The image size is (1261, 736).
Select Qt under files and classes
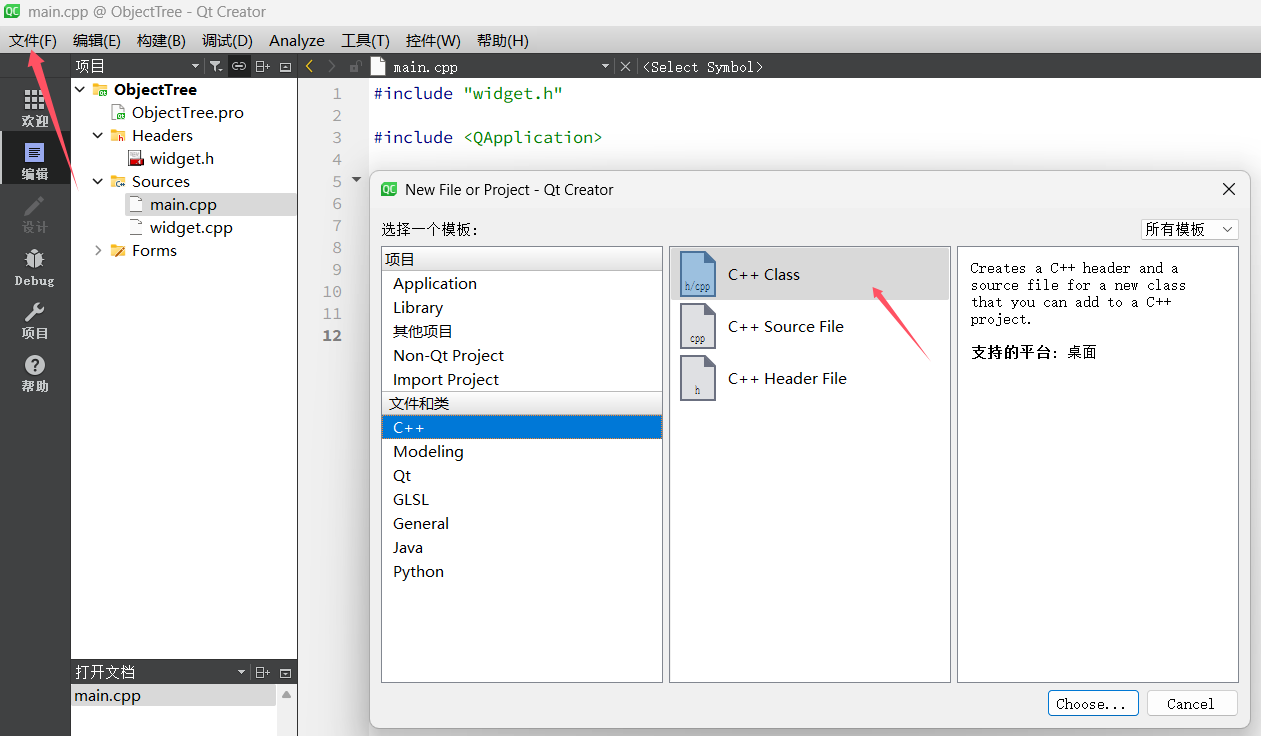tap(521, 475)
